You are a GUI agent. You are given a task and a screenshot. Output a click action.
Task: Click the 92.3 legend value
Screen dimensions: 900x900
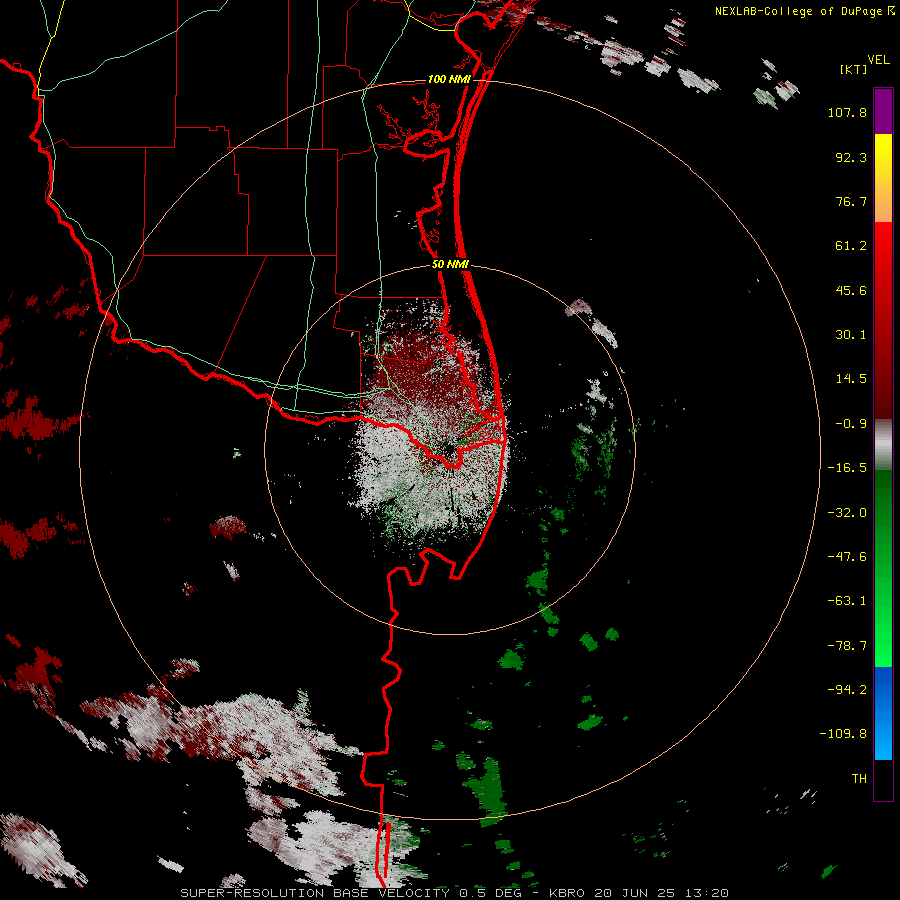[x=851, y=157]
